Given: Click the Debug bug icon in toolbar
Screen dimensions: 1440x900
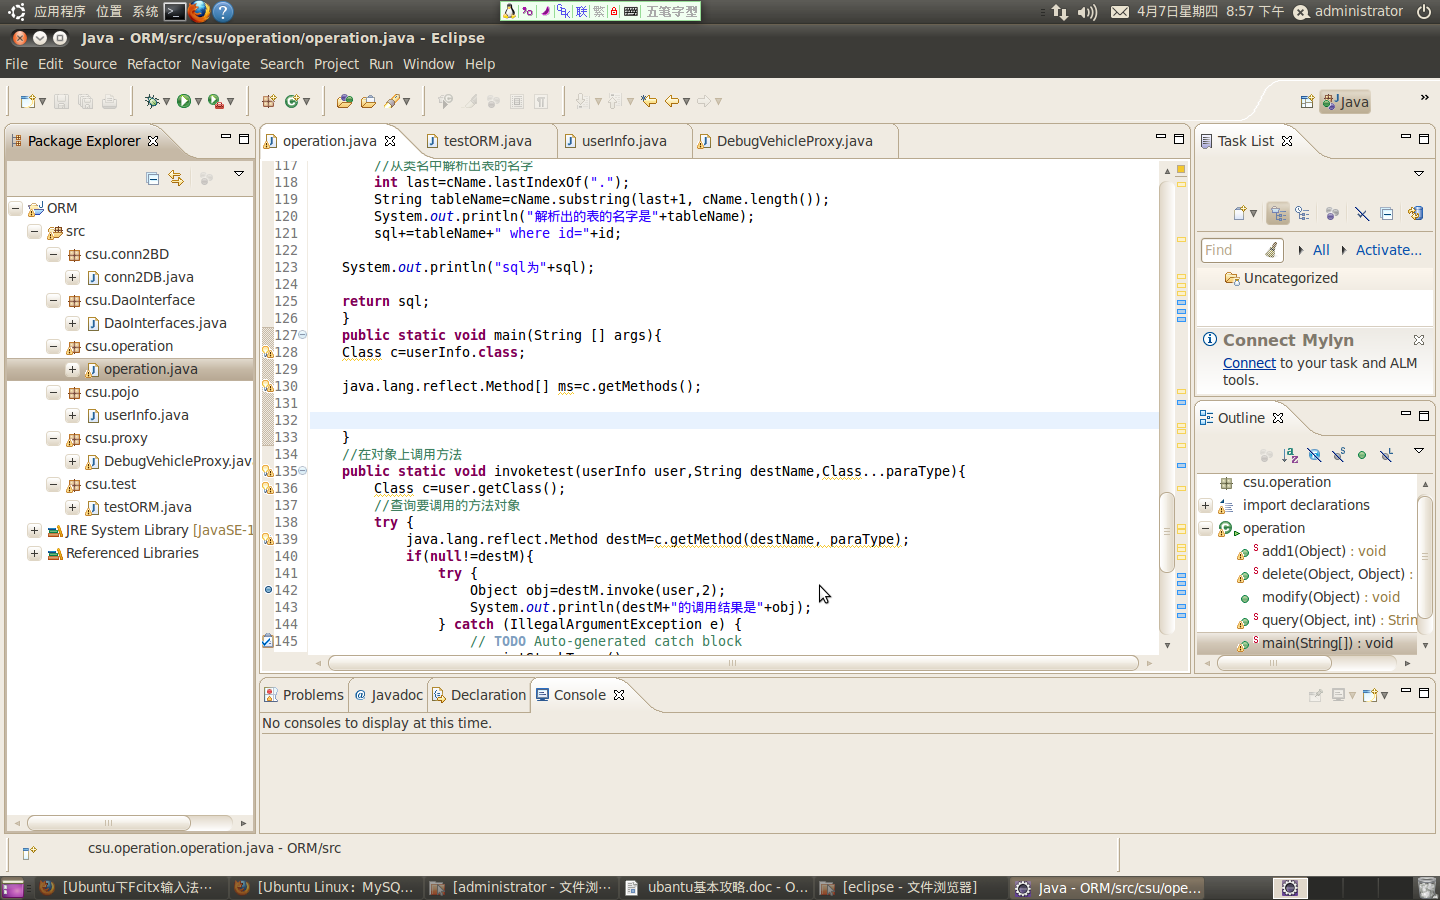Looking at the screenshot, I should 152,101.
